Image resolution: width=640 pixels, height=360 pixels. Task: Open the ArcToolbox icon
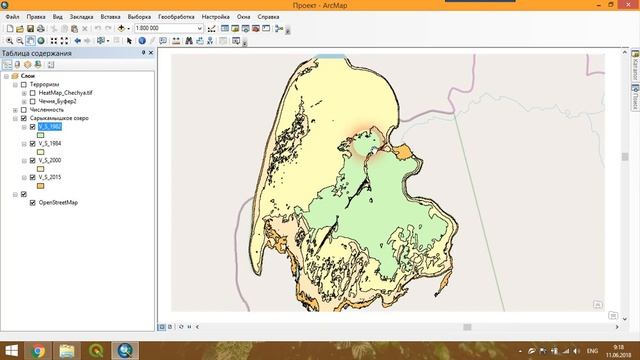(256, 29)
